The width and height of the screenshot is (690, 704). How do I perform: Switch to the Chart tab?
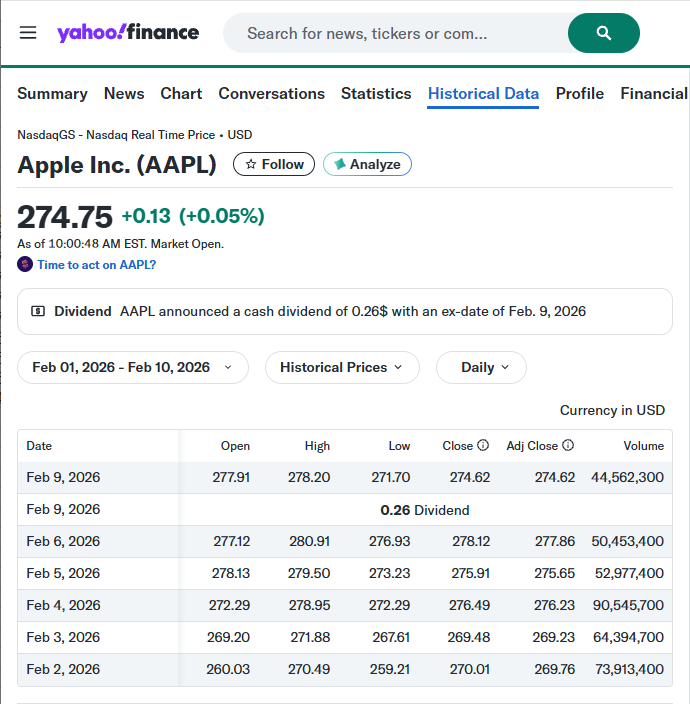click(181, 93)
